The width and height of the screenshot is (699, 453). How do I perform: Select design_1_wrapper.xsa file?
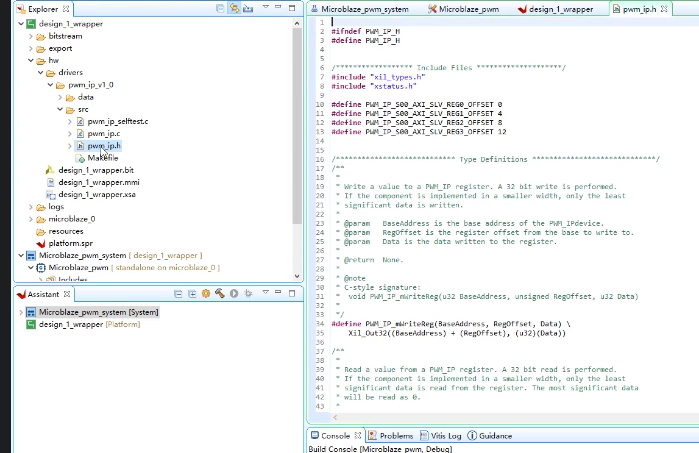pyautogui.click(x=97, y=194)
